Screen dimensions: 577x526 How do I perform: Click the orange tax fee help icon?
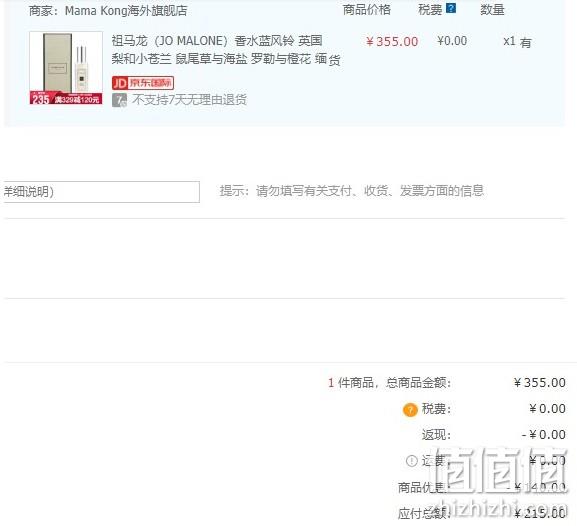pyautogui.click(x=410, y=409)
